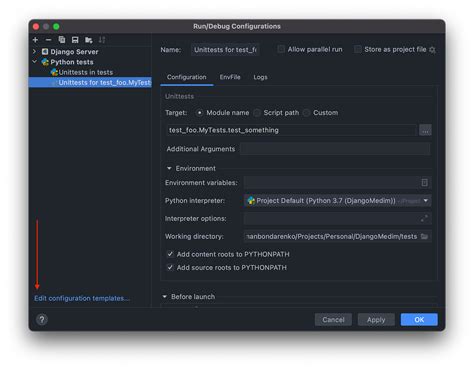Browse target with ellipsis button

point(425,130)
